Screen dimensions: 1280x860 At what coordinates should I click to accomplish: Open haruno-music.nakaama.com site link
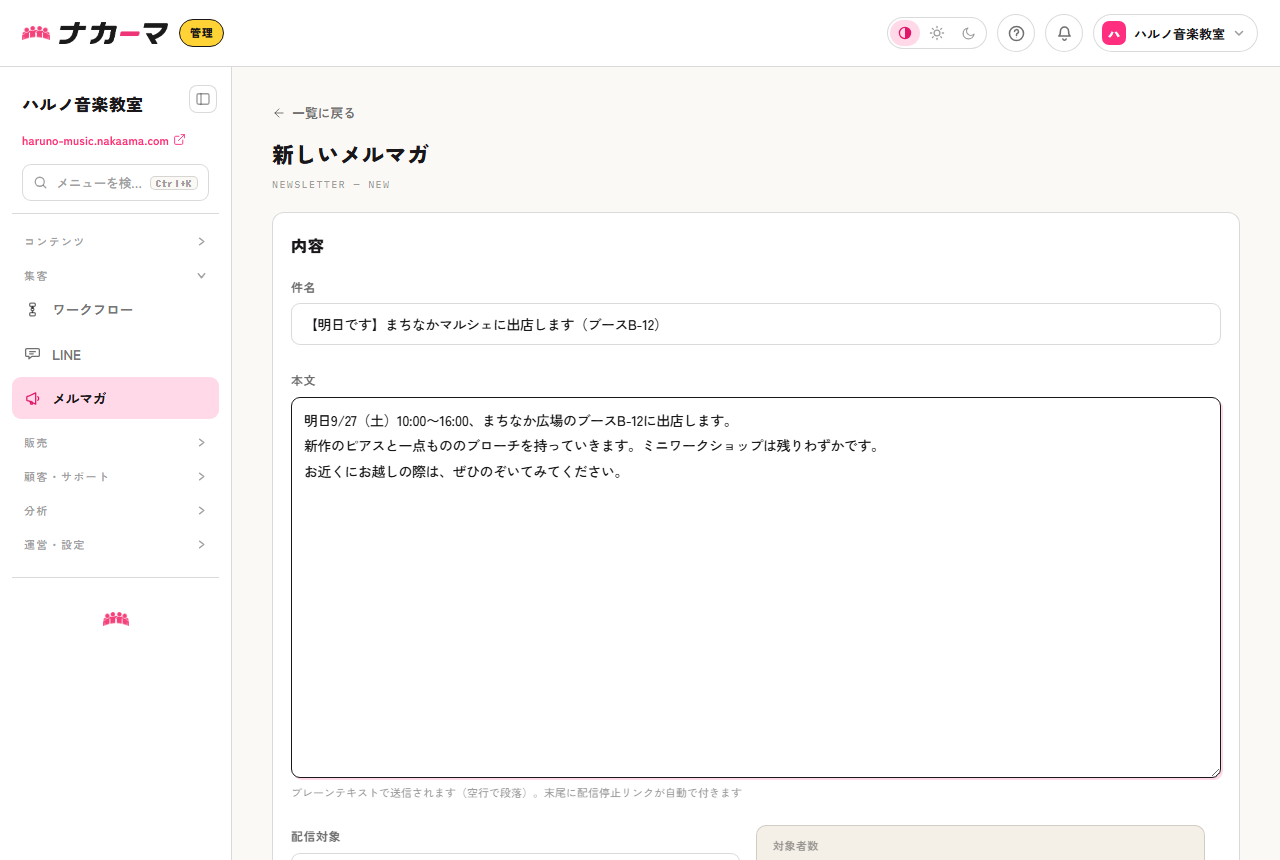(103, 141)
